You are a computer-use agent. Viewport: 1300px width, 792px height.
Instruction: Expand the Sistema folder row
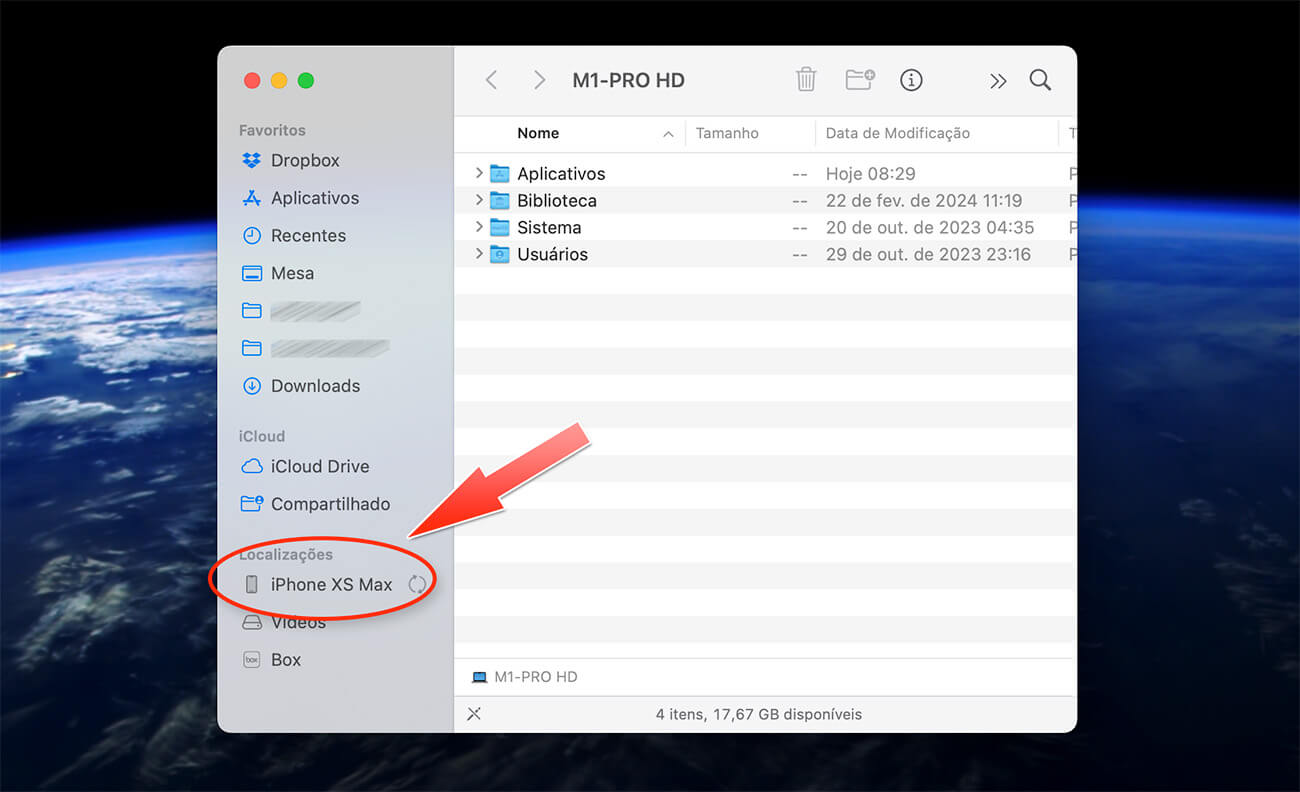(x=479, y=227)
